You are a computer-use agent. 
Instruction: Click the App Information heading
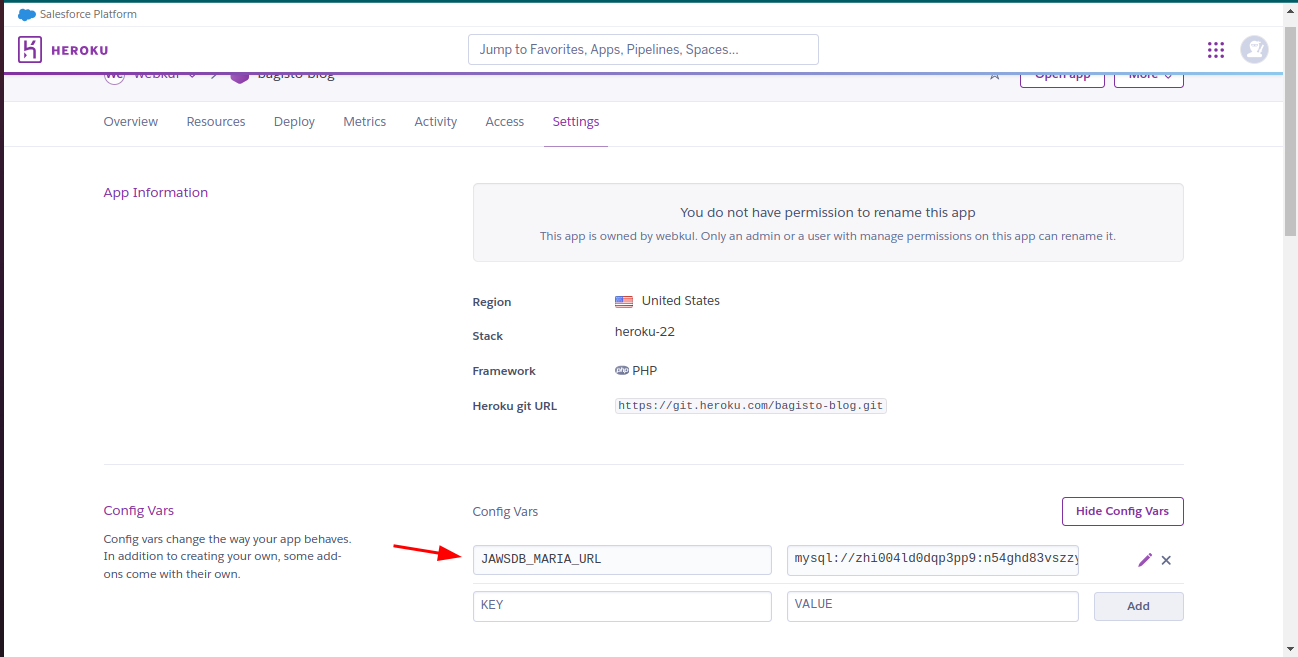156,193
